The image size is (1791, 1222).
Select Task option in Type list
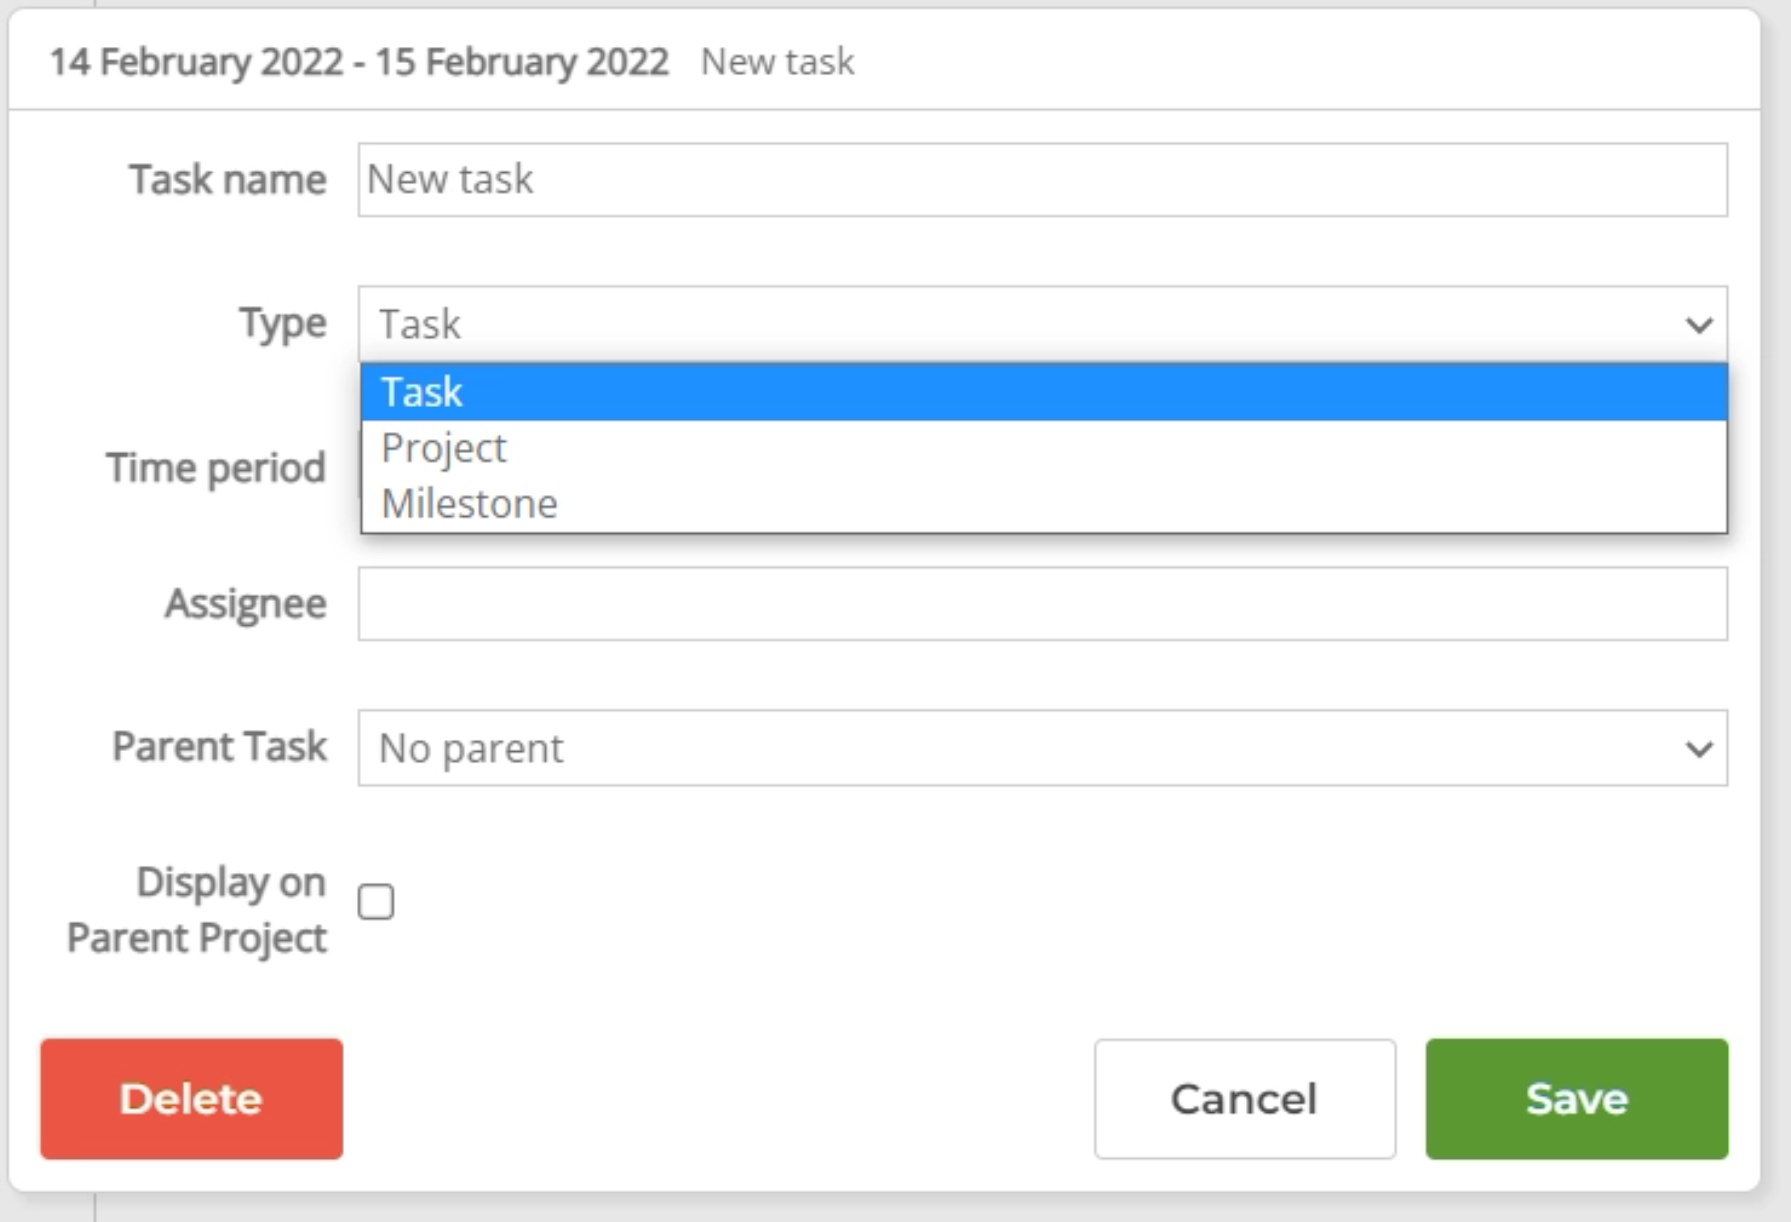point(1042,392)
